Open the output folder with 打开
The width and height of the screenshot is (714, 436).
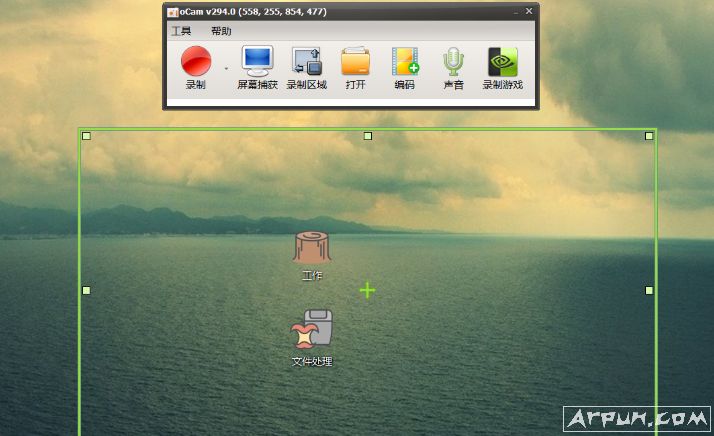click(x=355, y=67)
